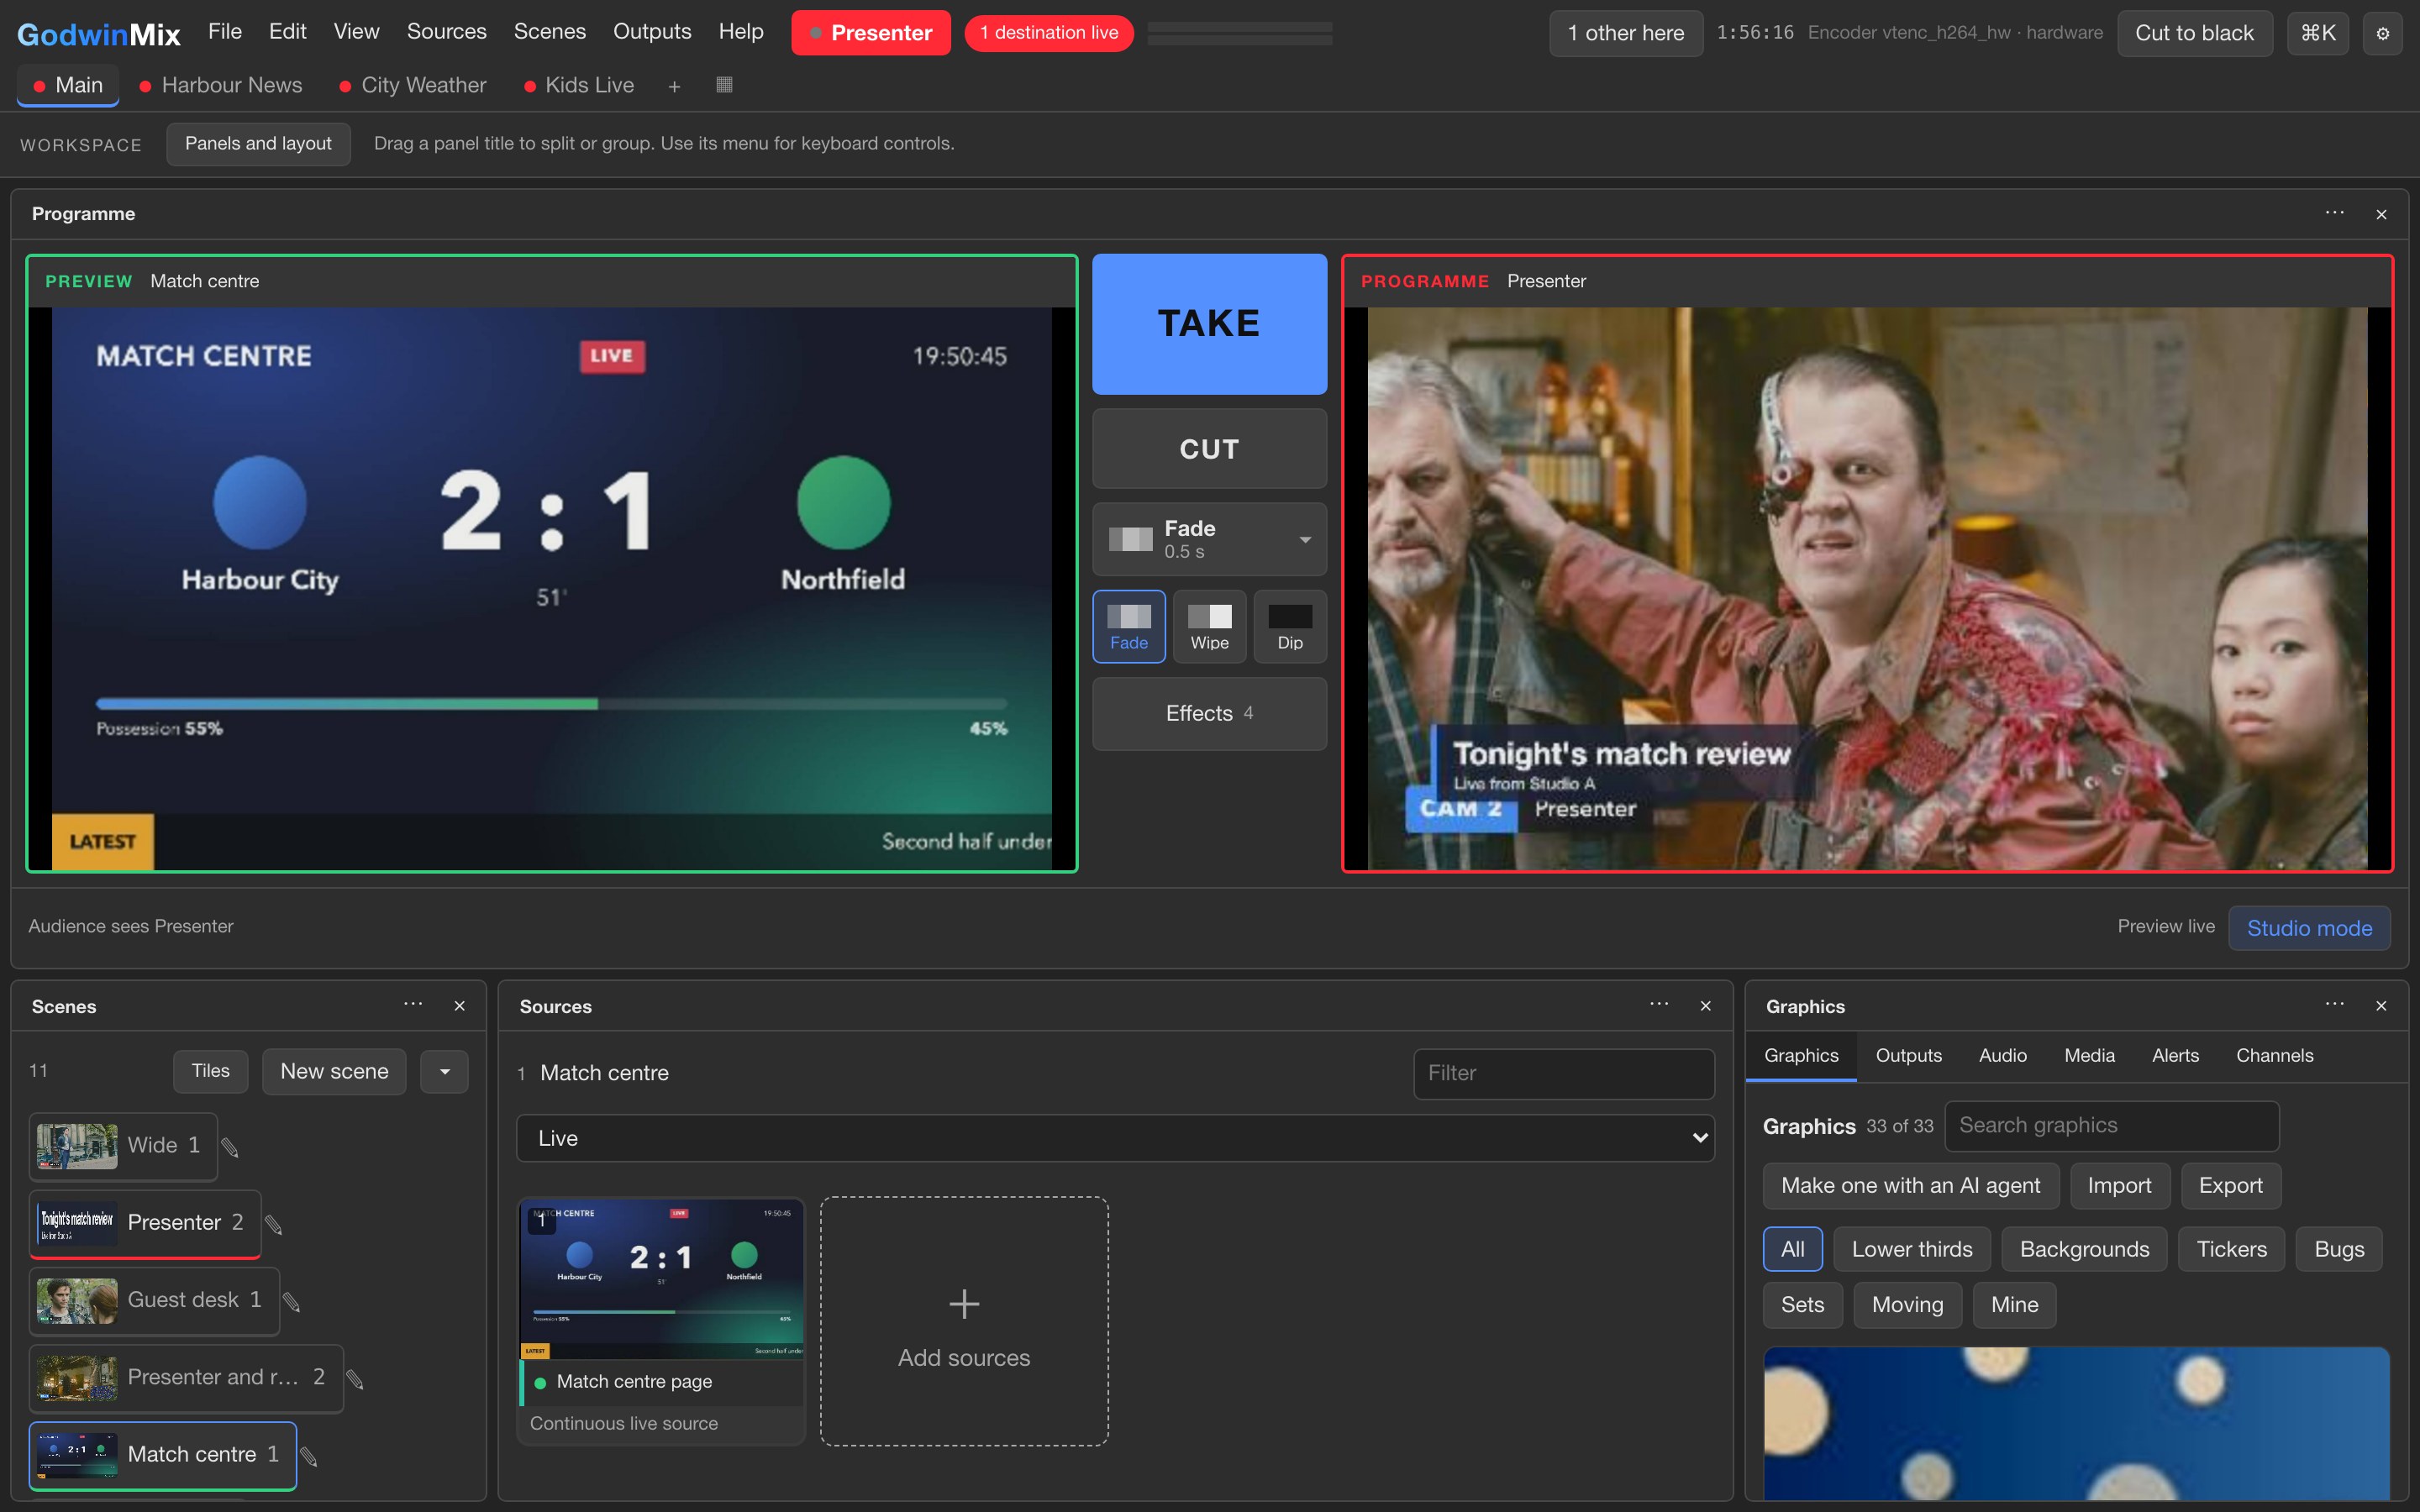Image resolution: width=2420 pixels, height=1512 pixels.
Task: Click Make one with an AI agent
Action: (1910, 1185)
